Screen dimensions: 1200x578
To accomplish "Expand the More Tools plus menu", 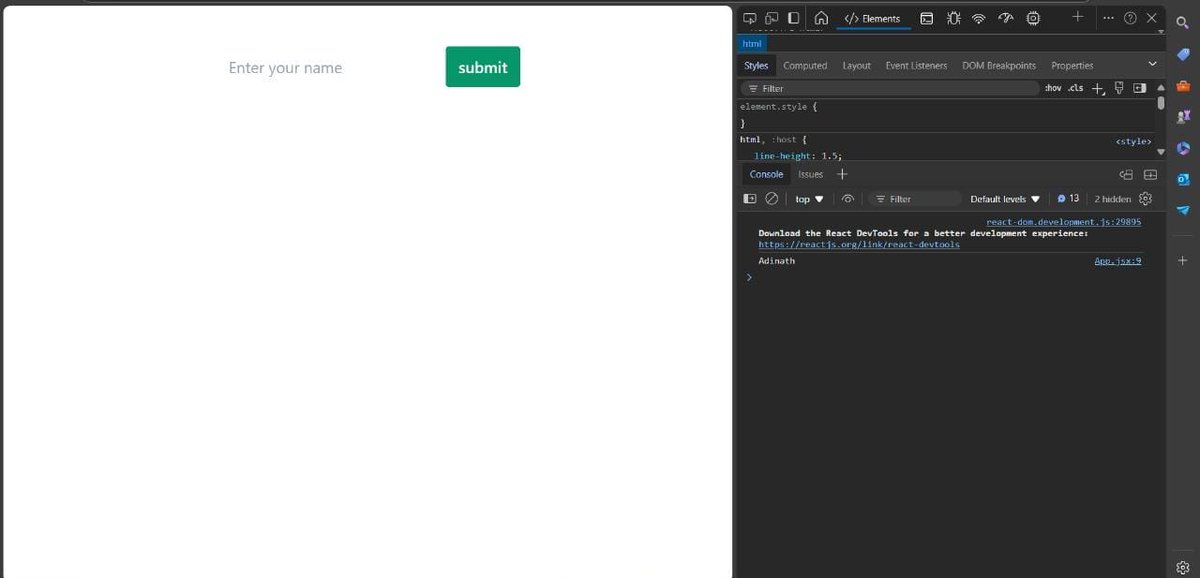I will coord(1077,17).
